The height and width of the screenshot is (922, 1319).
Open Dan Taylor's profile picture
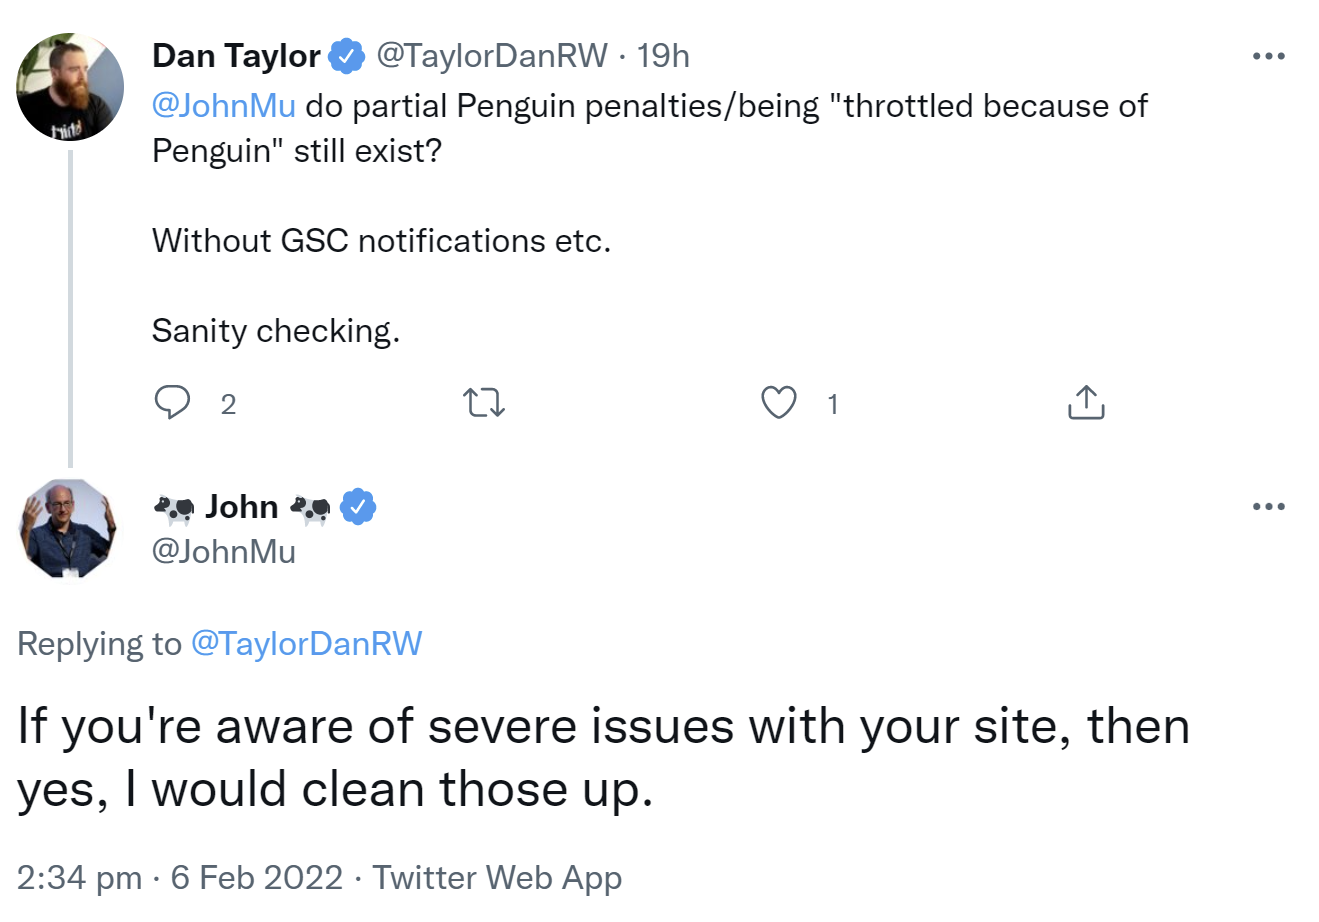[70, 87]
